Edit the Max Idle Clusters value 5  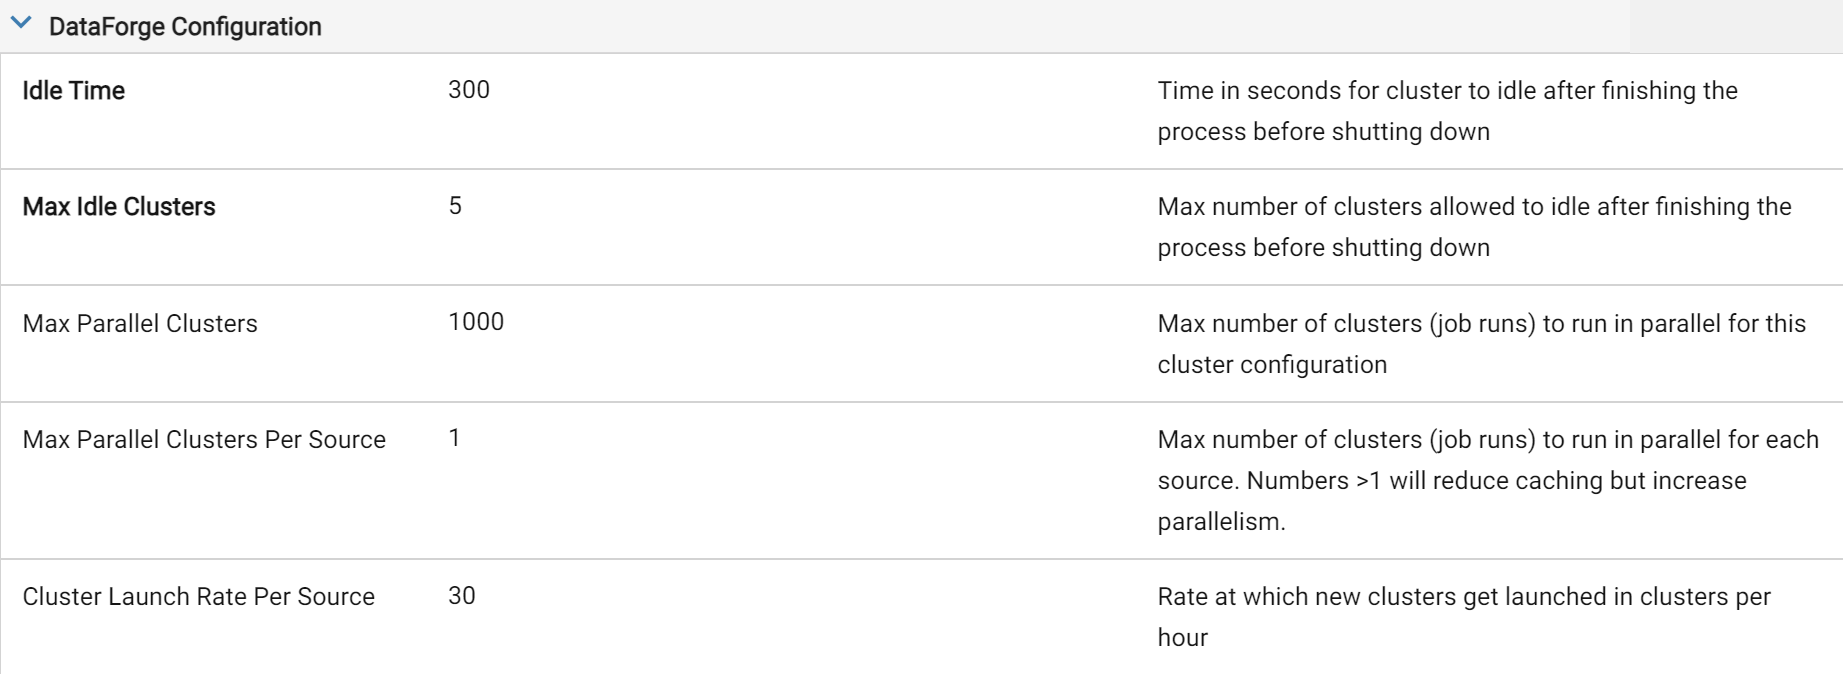(455, 206)
